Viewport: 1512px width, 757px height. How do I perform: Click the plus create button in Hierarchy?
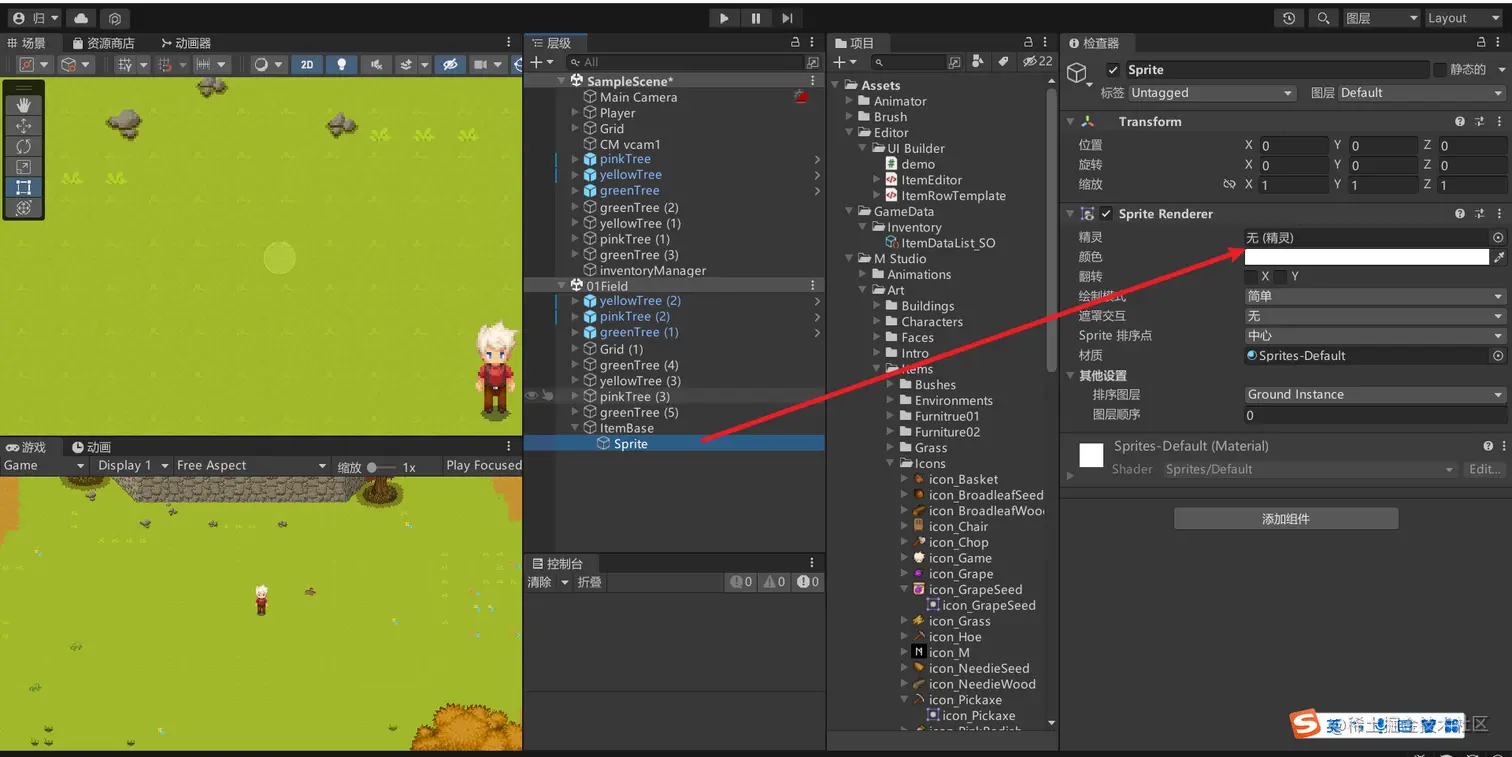pos(540,62)
